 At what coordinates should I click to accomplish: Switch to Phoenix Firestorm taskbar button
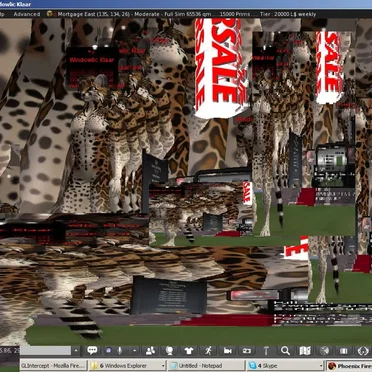pos(349,366)
